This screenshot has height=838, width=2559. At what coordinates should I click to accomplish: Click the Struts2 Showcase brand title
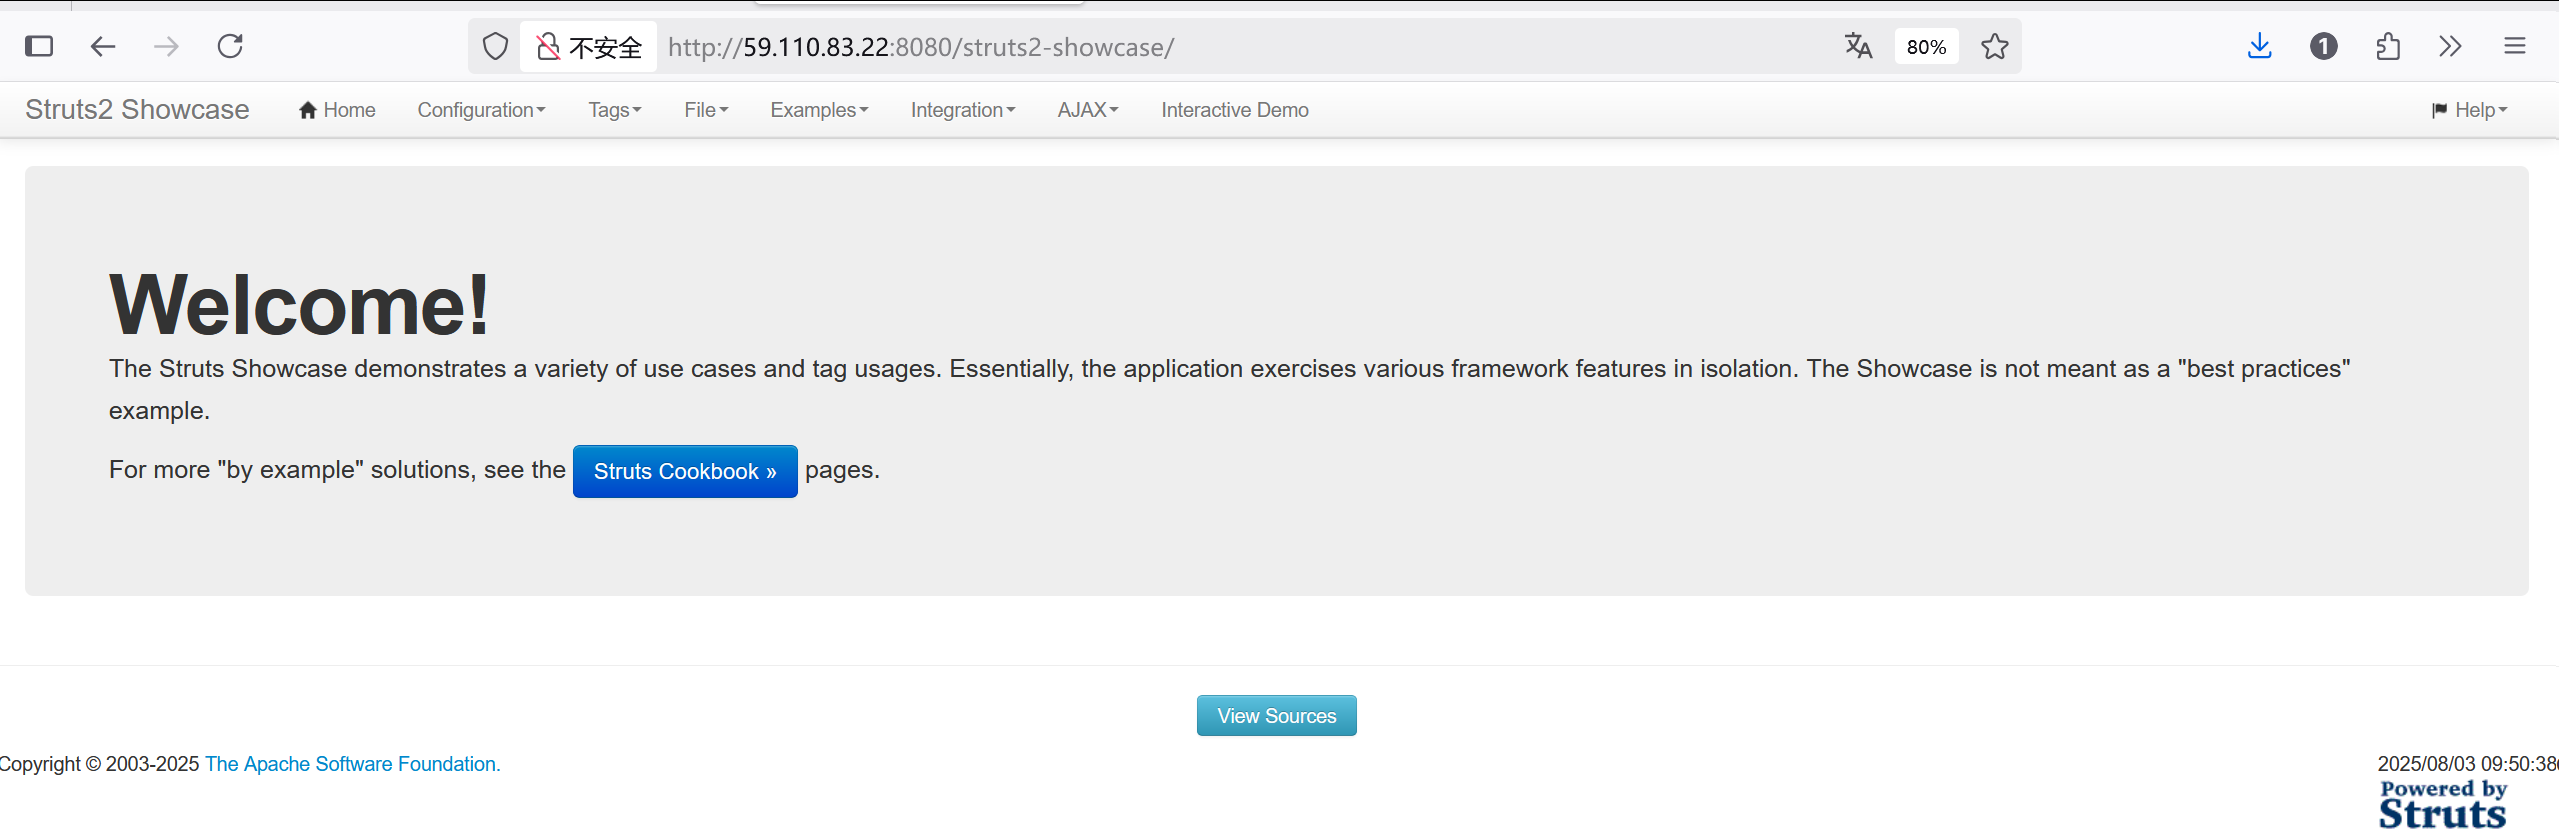(x=137, y=109)
